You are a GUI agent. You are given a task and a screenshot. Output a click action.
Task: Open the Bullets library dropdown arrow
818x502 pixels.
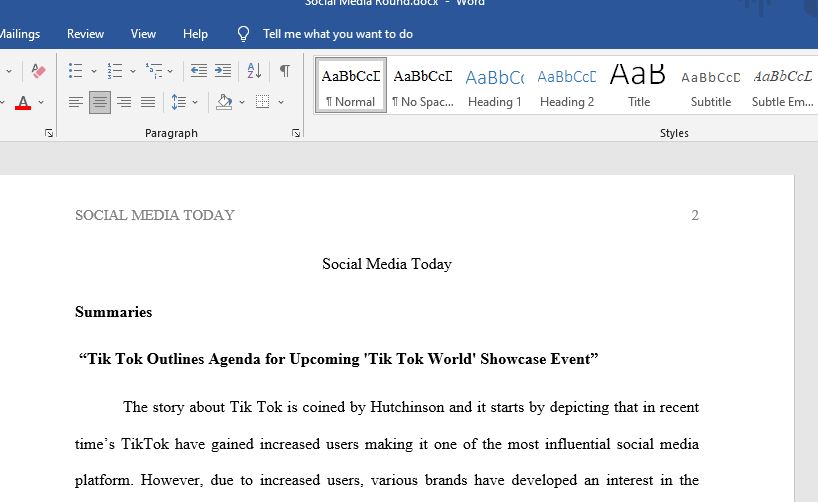point(94,71)
